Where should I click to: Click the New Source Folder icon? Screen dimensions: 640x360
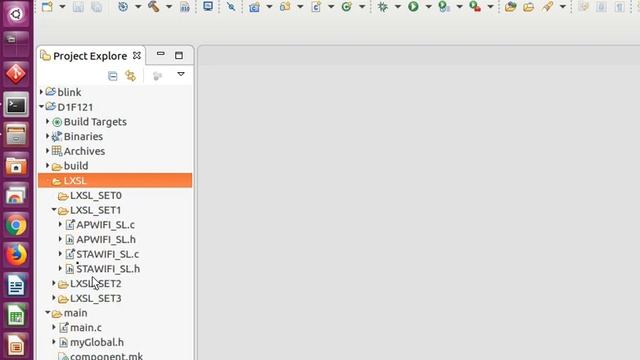point(285,7)
